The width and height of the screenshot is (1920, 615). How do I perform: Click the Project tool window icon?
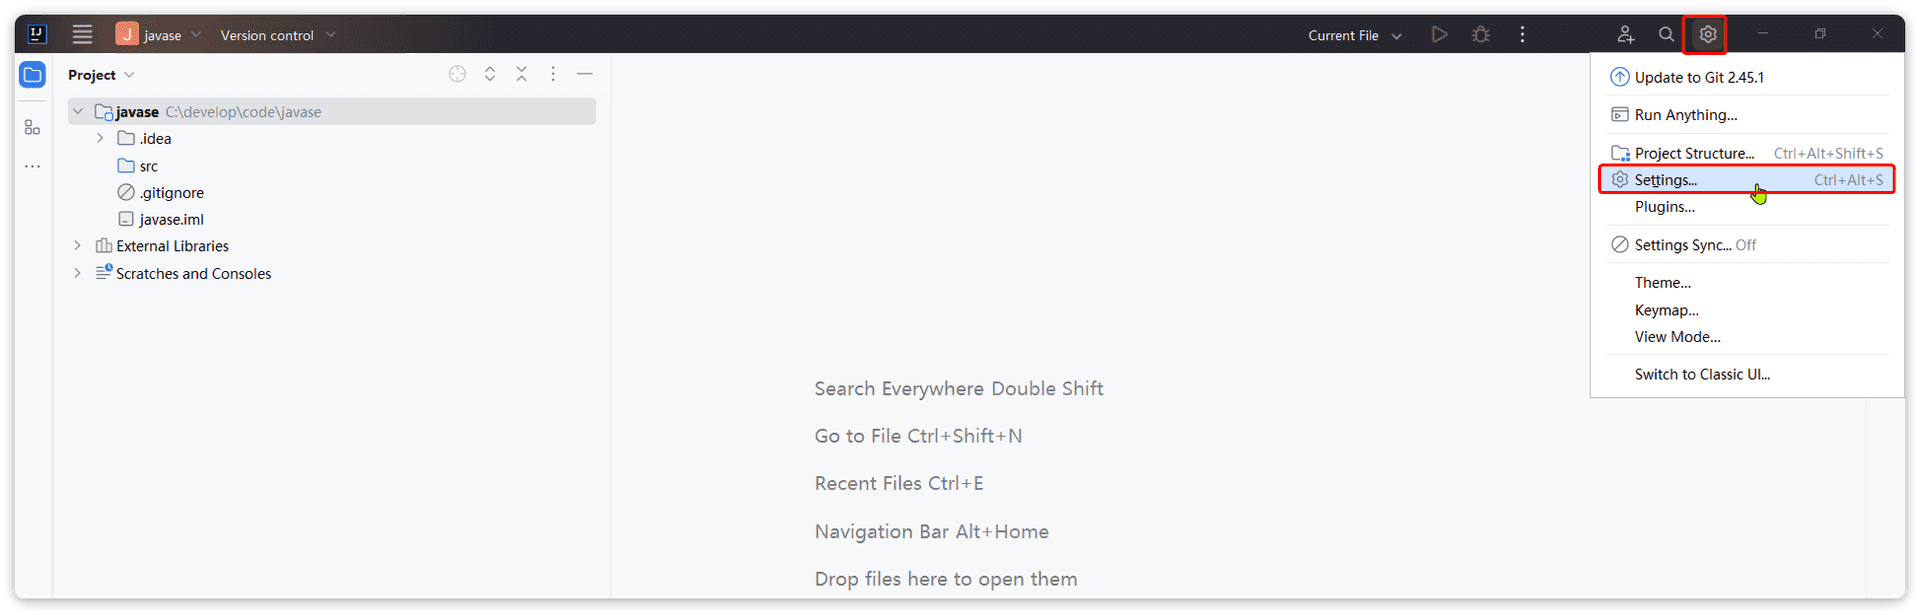pos(33,75)
